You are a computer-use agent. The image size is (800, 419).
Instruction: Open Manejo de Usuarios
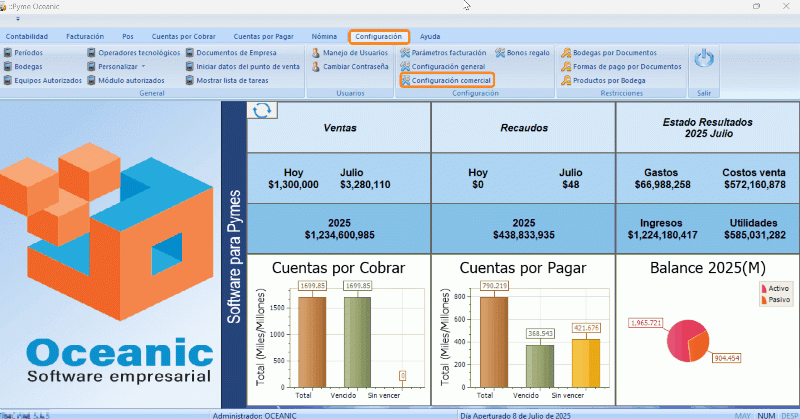pos(353,52)
